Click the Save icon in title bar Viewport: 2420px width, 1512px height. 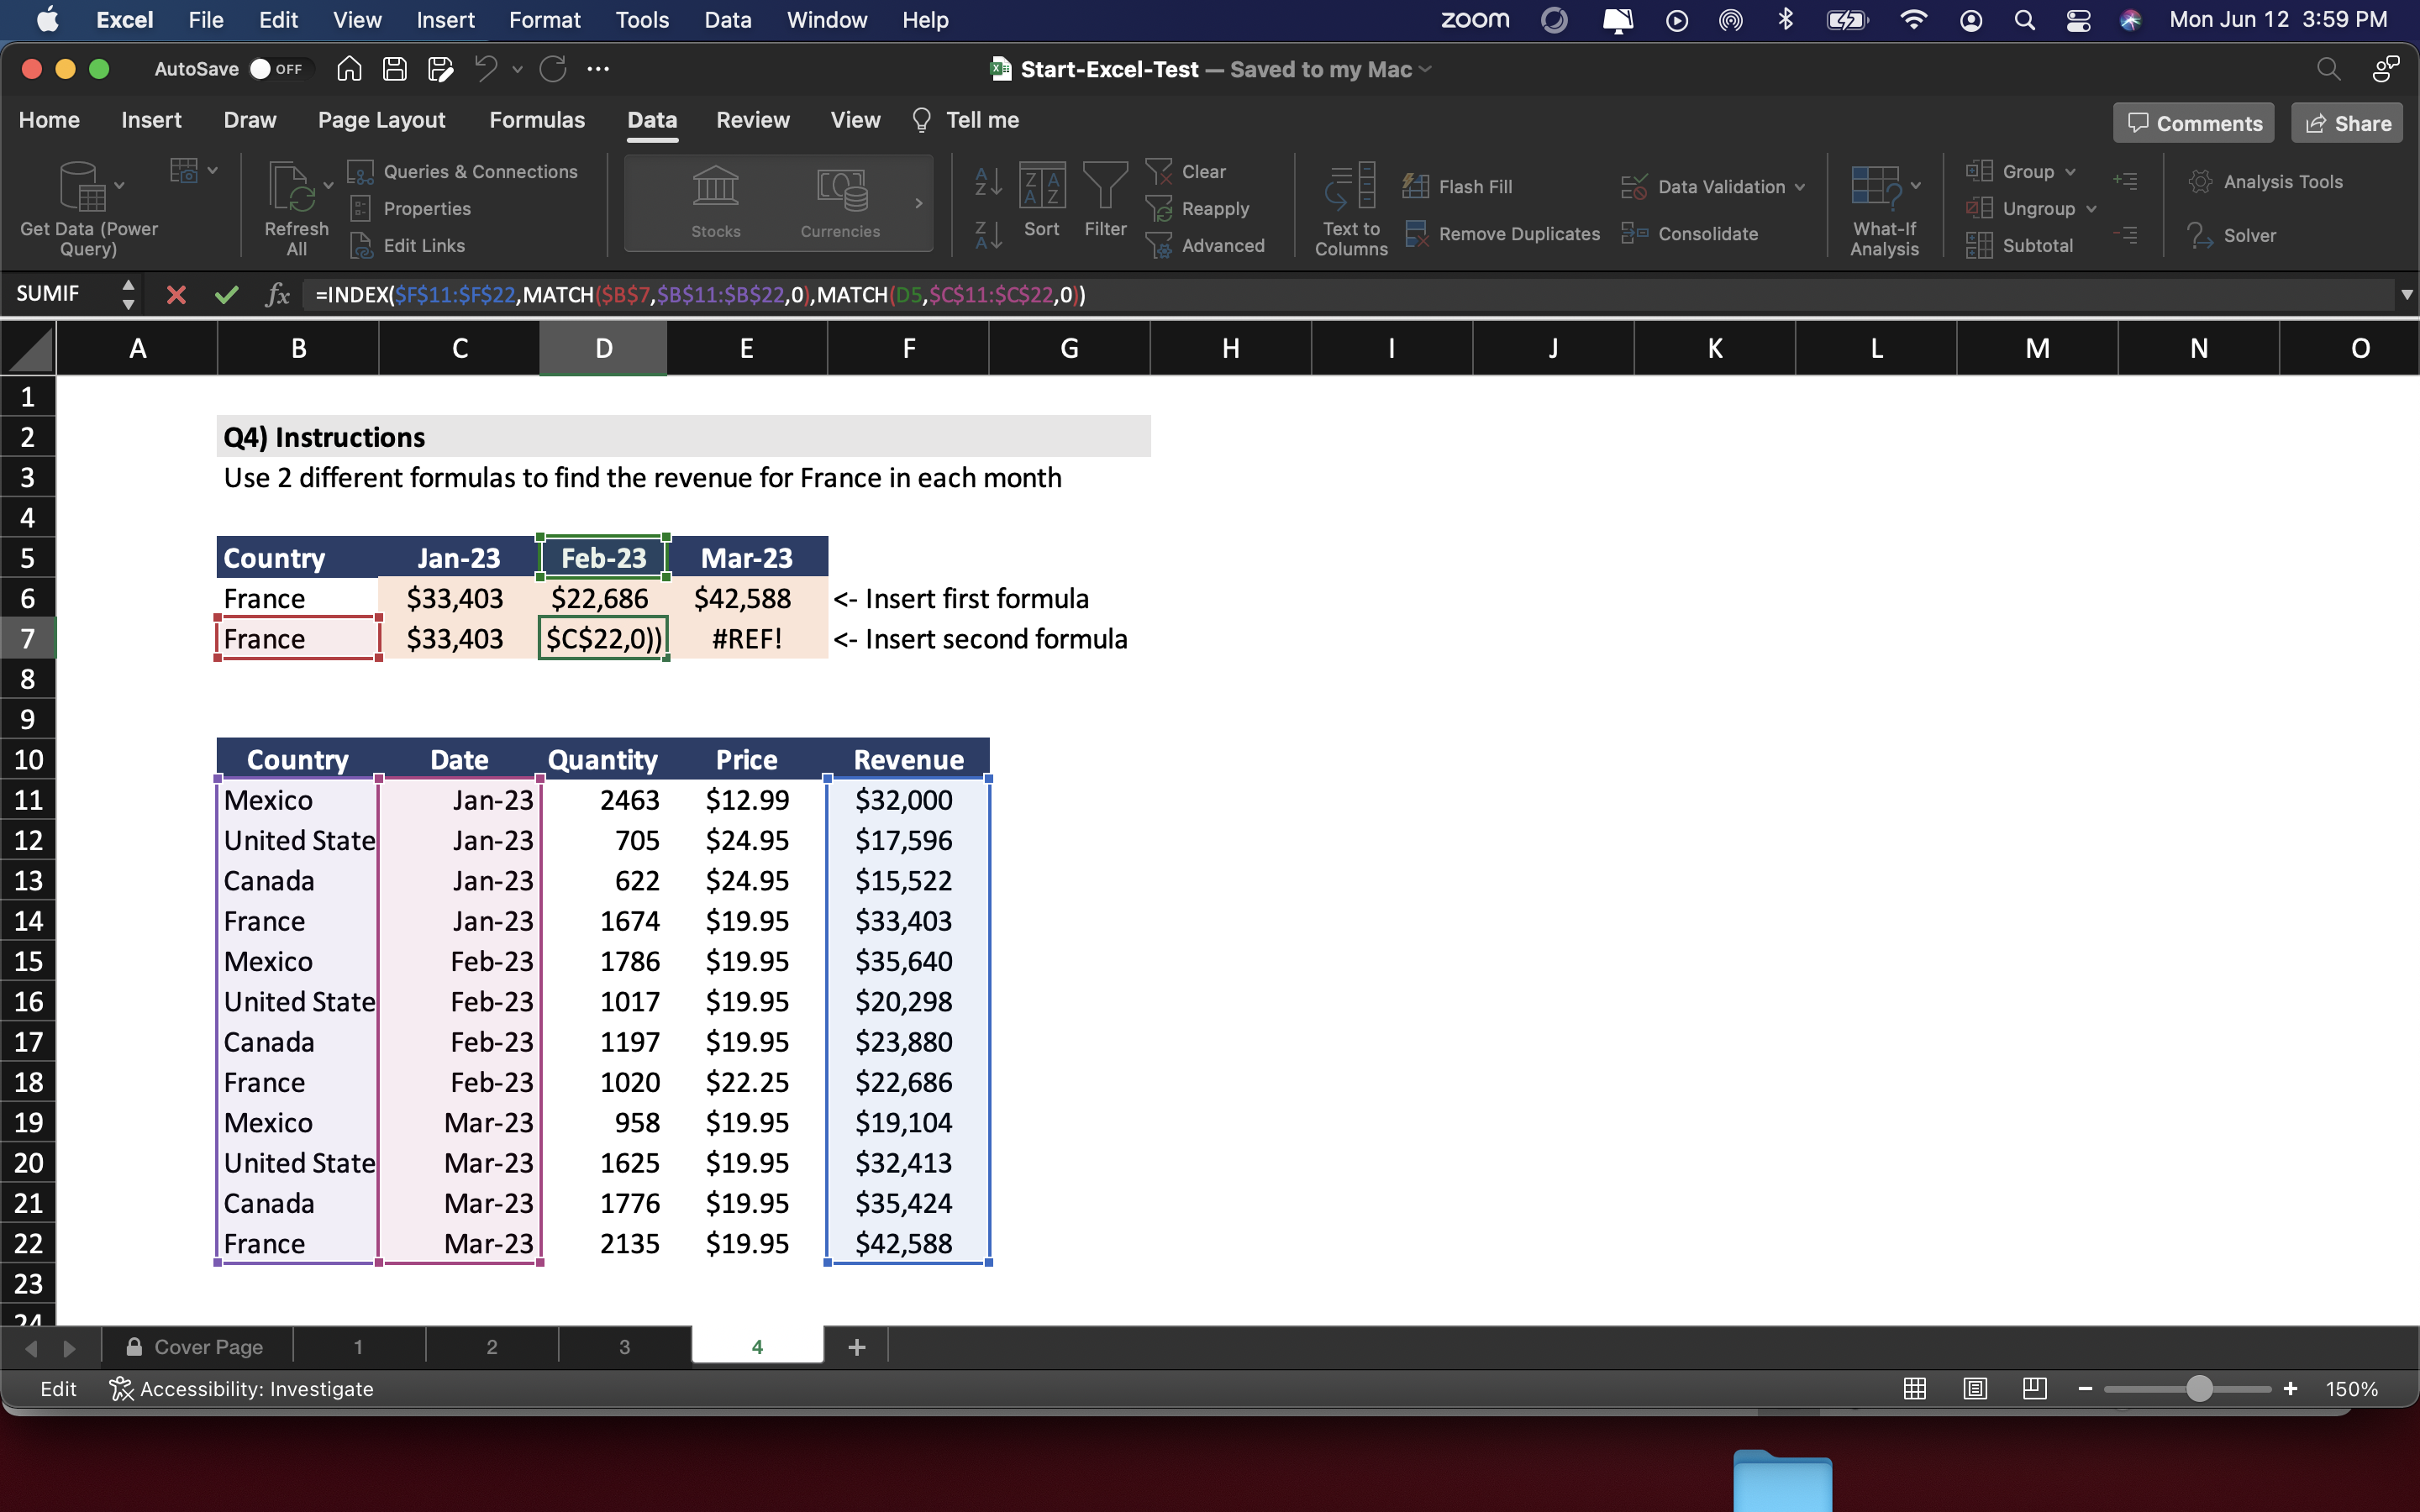[395, 69]
